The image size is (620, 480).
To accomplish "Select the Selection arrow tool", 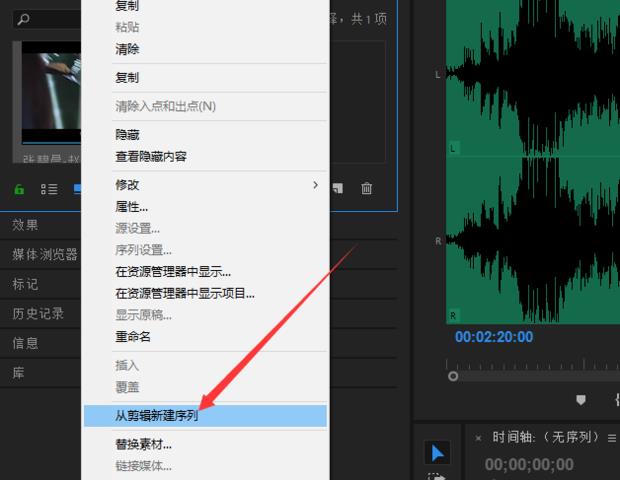I will coord(437,452).
